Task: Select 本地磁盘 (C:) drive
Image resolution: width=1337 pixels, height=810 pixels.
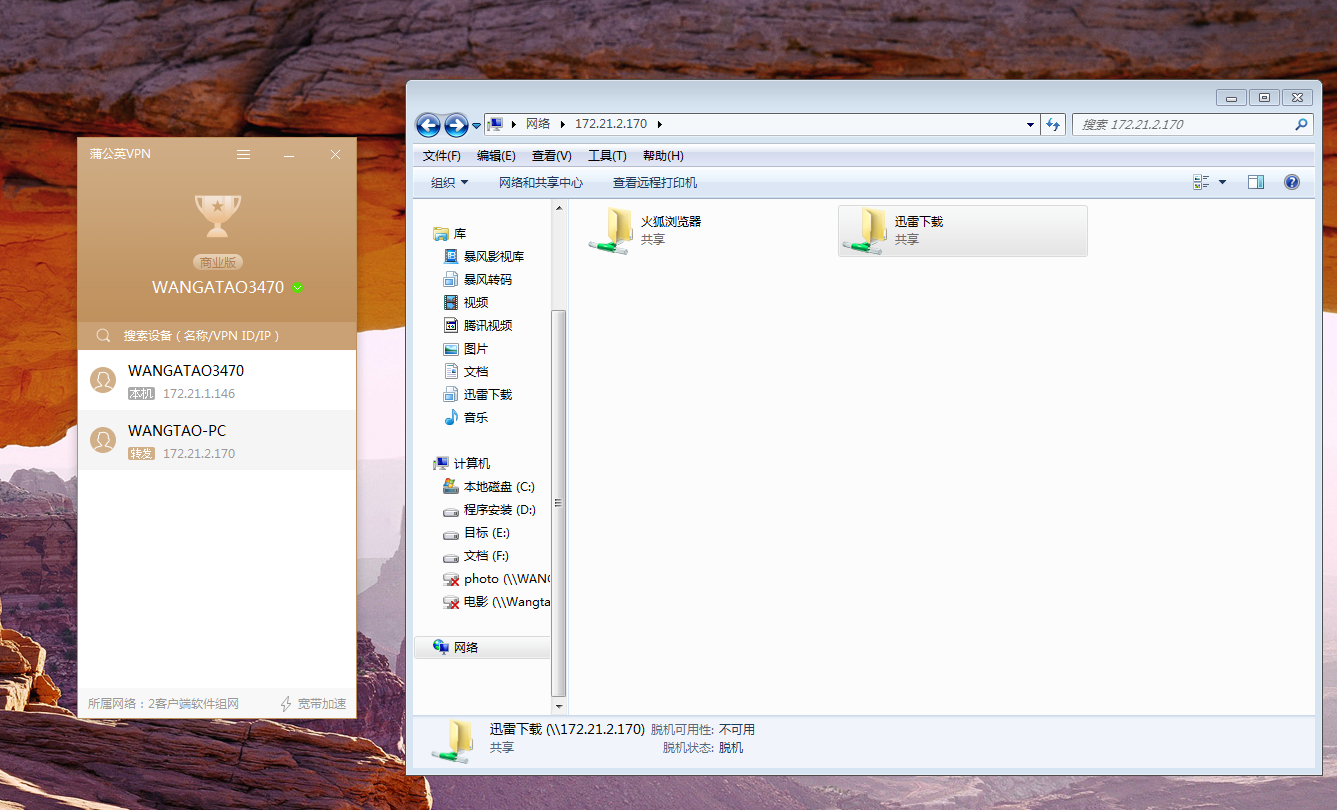Action: click(x=489, y=487)
